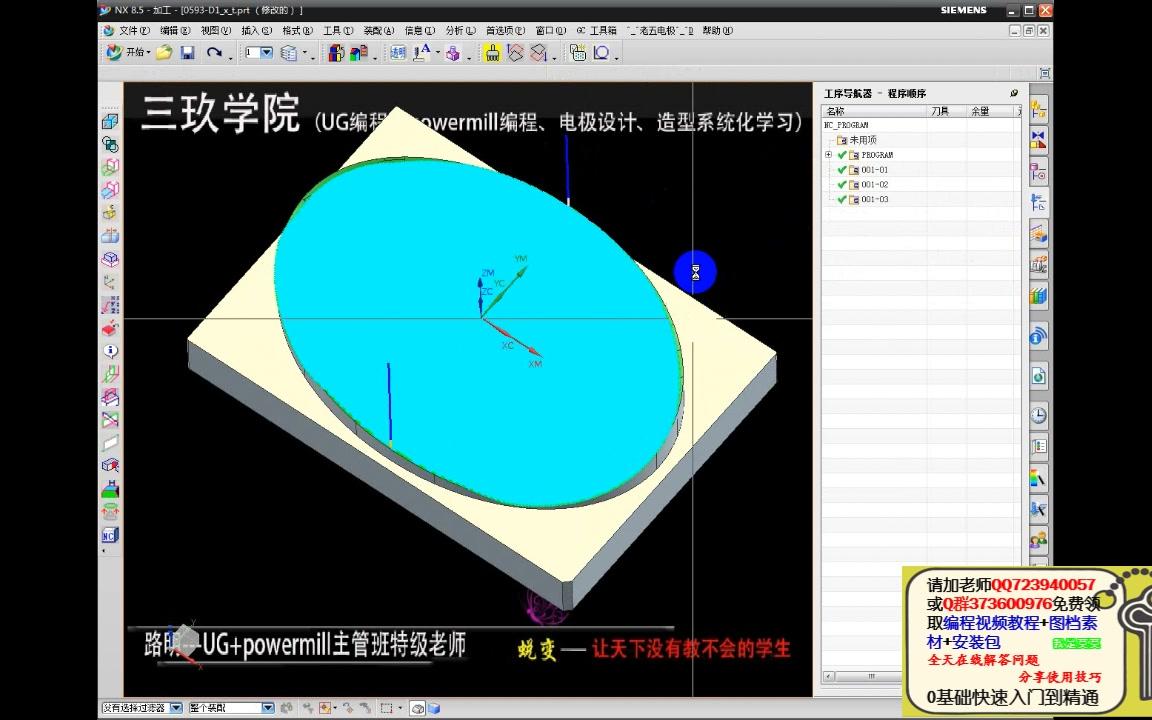Open the 开始 application dropdown

(133, 52)
